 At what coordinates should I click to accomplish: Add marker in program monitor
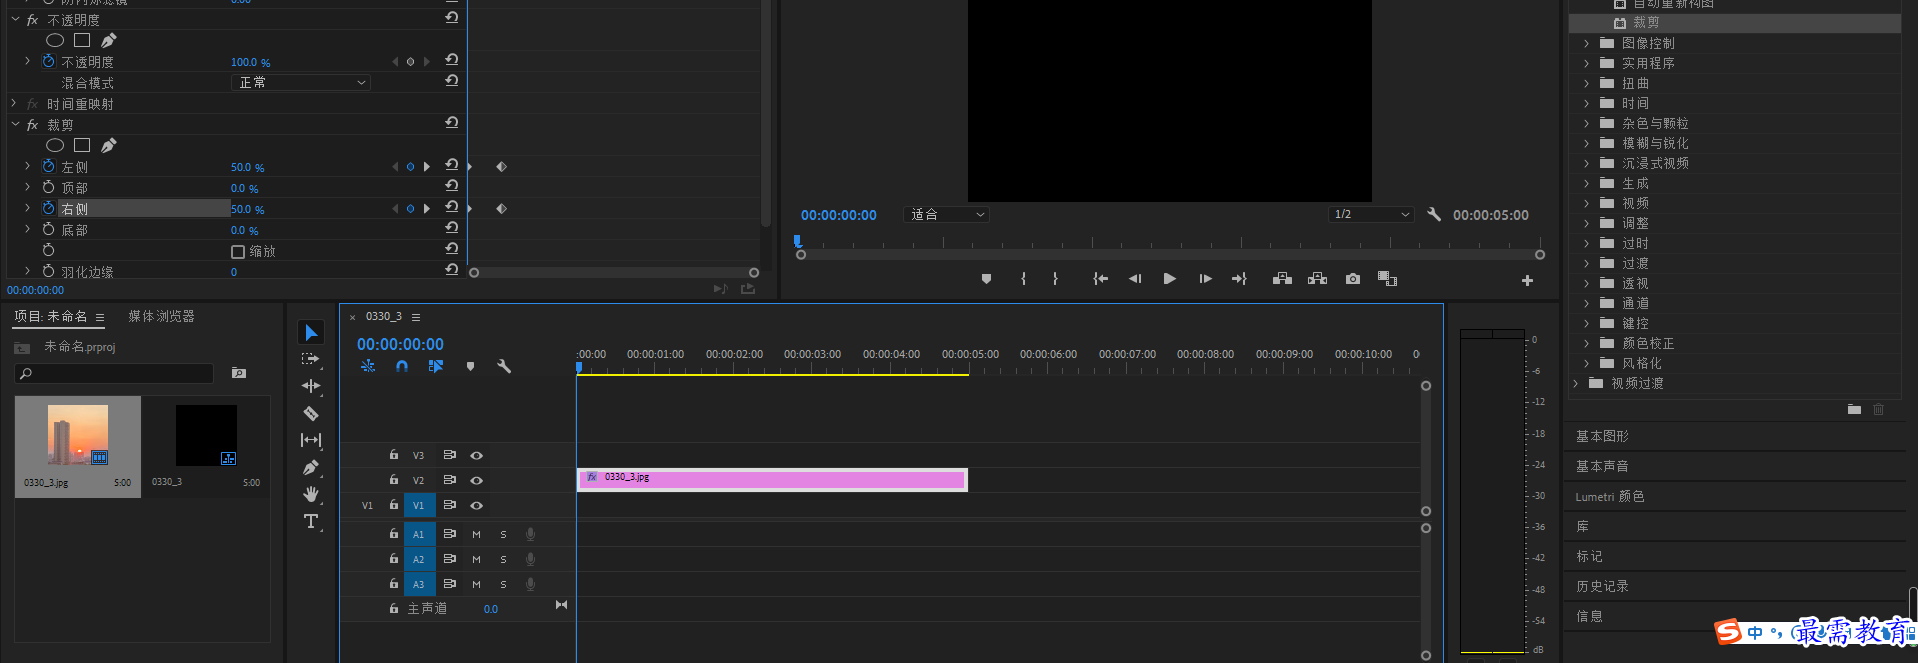click(986, 279)
